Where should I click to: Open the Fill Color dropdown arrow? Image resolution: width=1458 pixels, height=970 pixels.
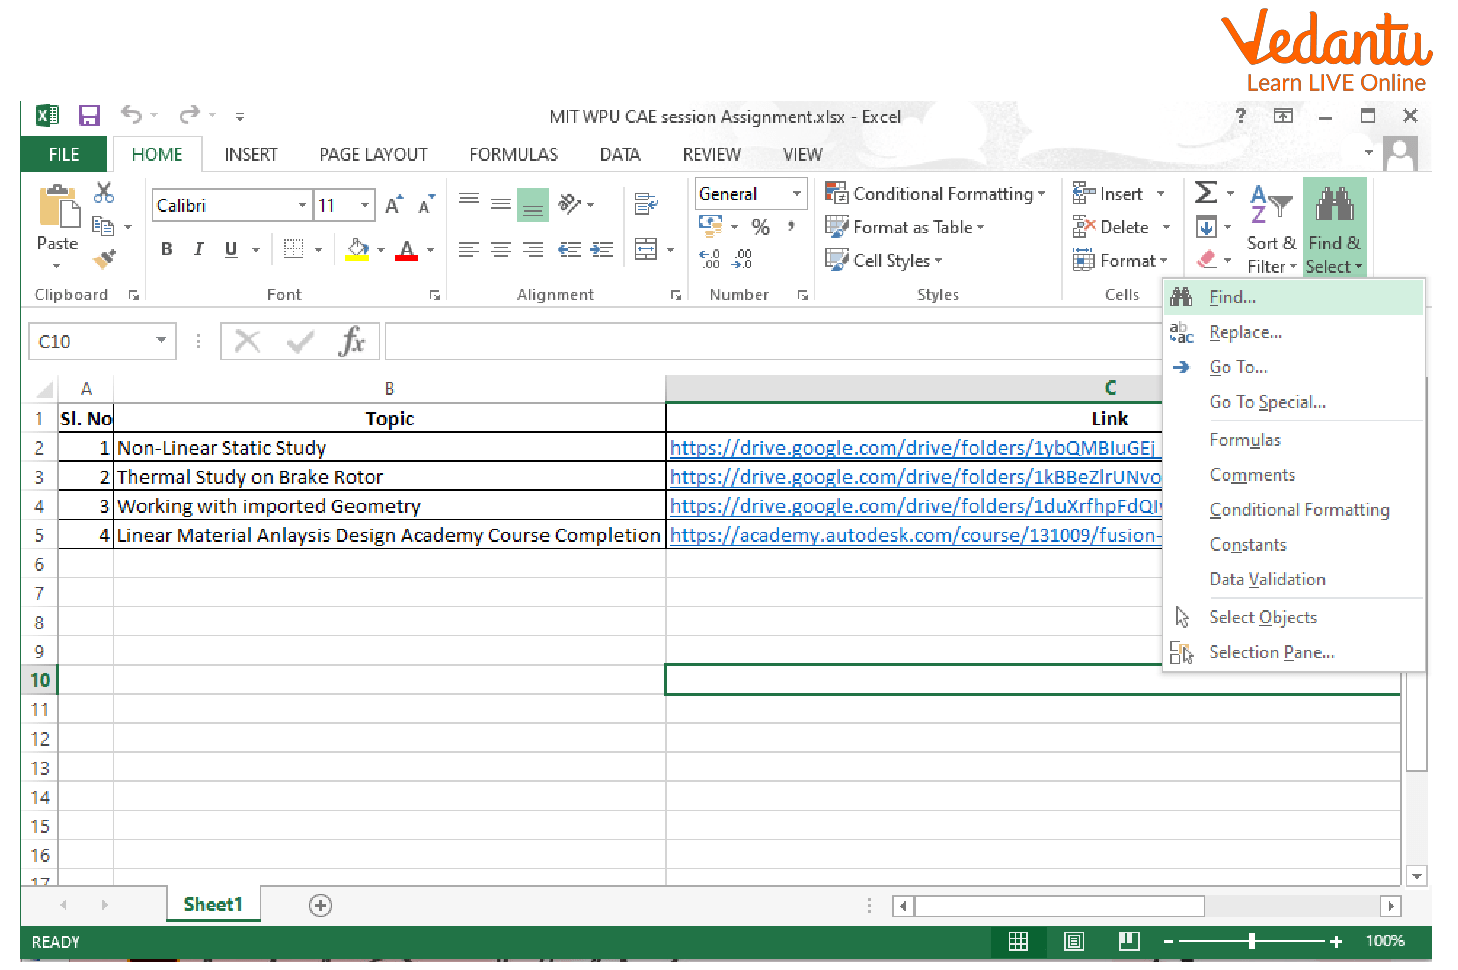click(x=380, y=248)
